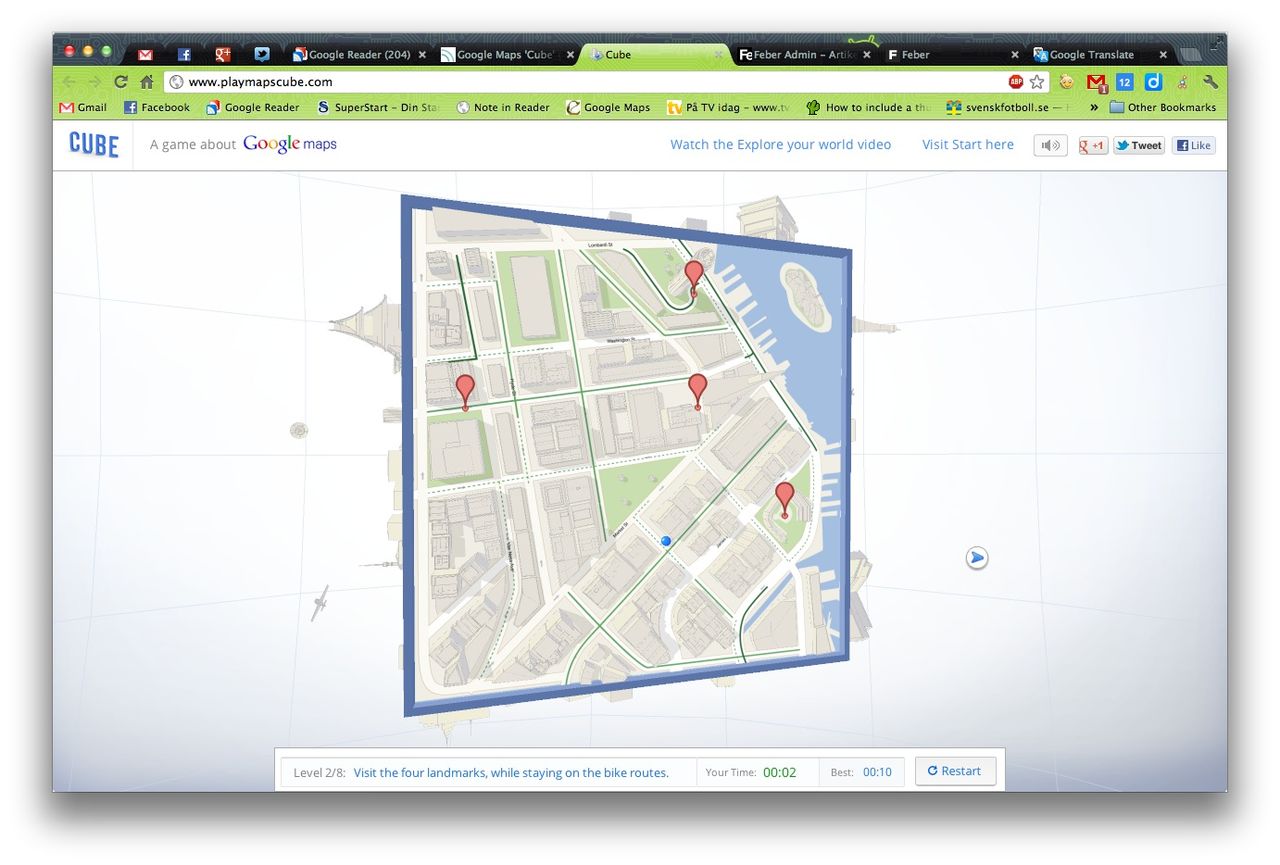Image resolution: width=1280 pixels, height=865 pixels.
Task: Mute the game sound
Action: (1050, 145)
